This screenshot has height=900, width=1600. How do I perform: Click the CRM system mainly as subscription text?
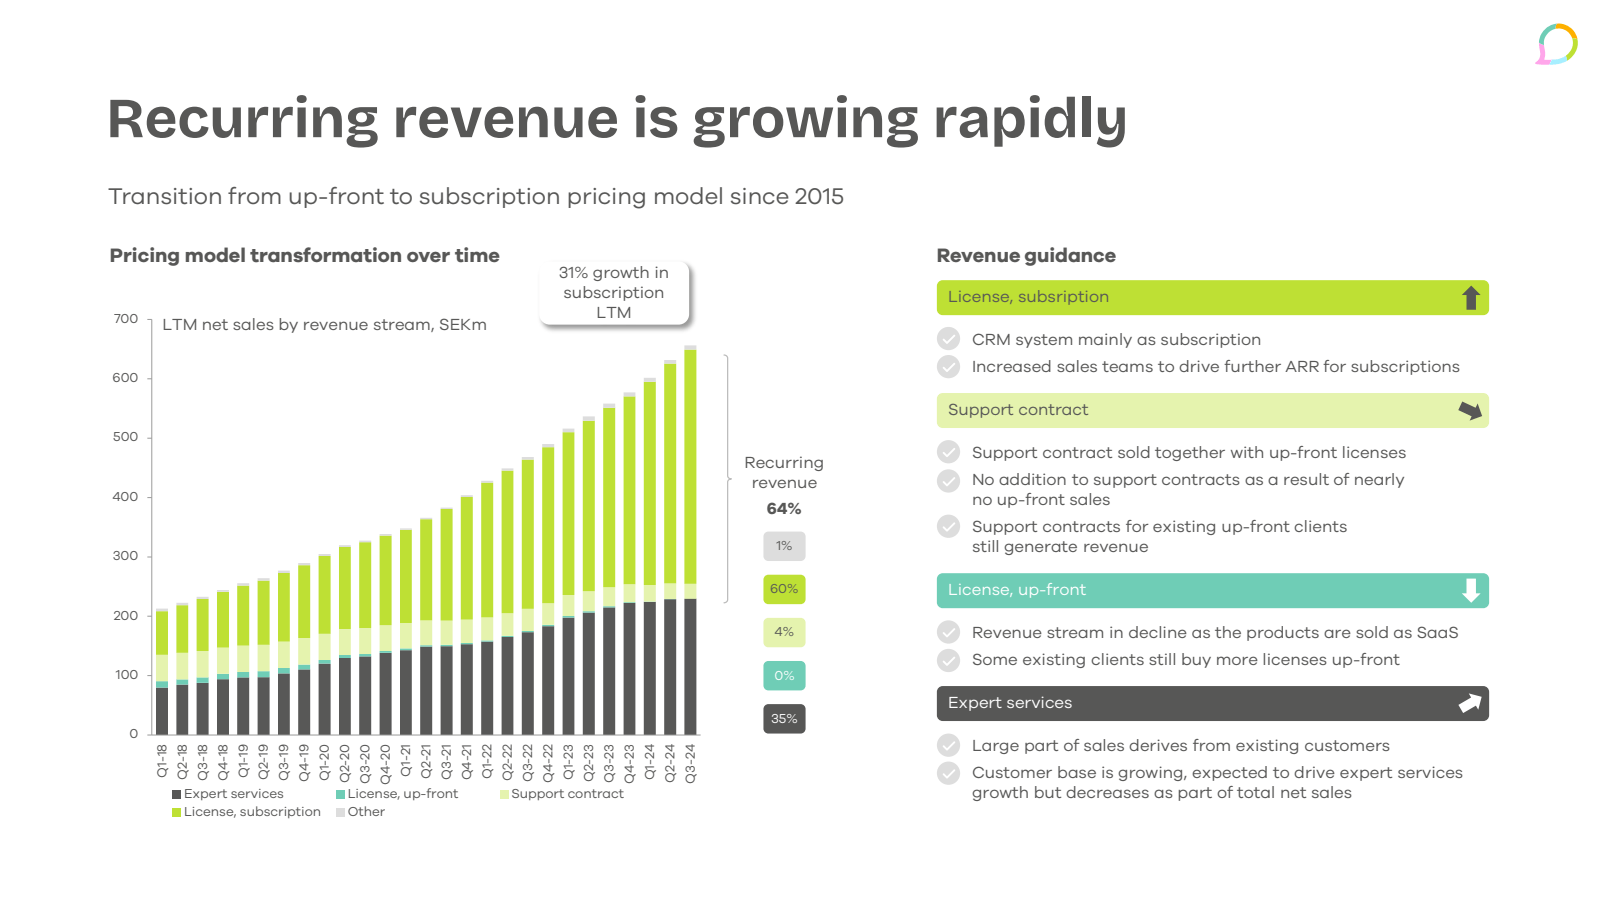click(1116, 340)
